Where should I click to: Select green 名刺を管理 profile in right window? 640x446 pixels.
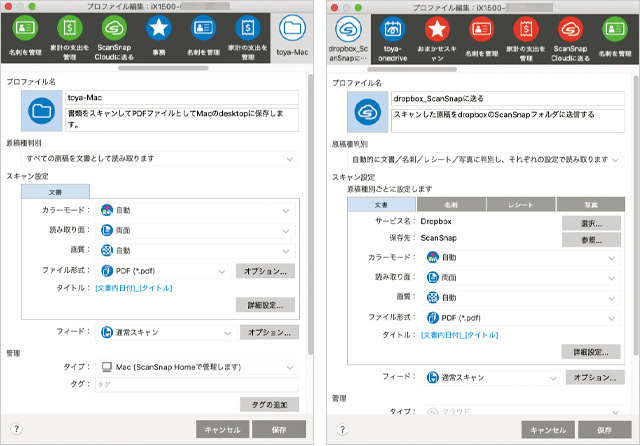click(x=615, y=29)
